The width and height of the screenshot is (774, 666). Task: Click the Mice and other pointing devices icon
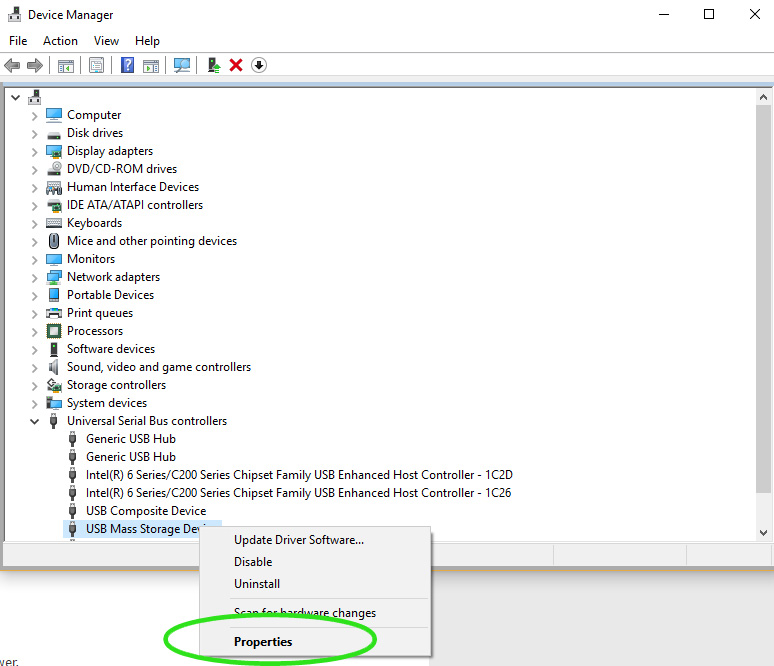[x=54, y=241]
